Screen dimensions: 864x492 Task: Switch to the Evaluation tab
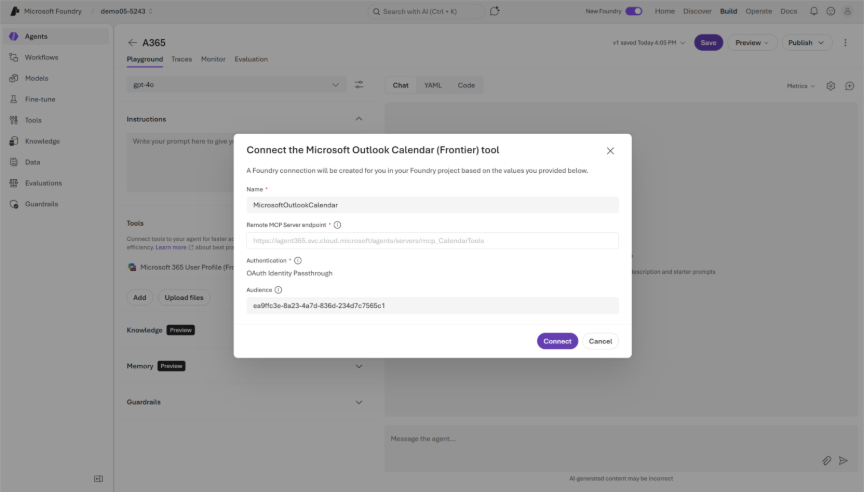251,59
